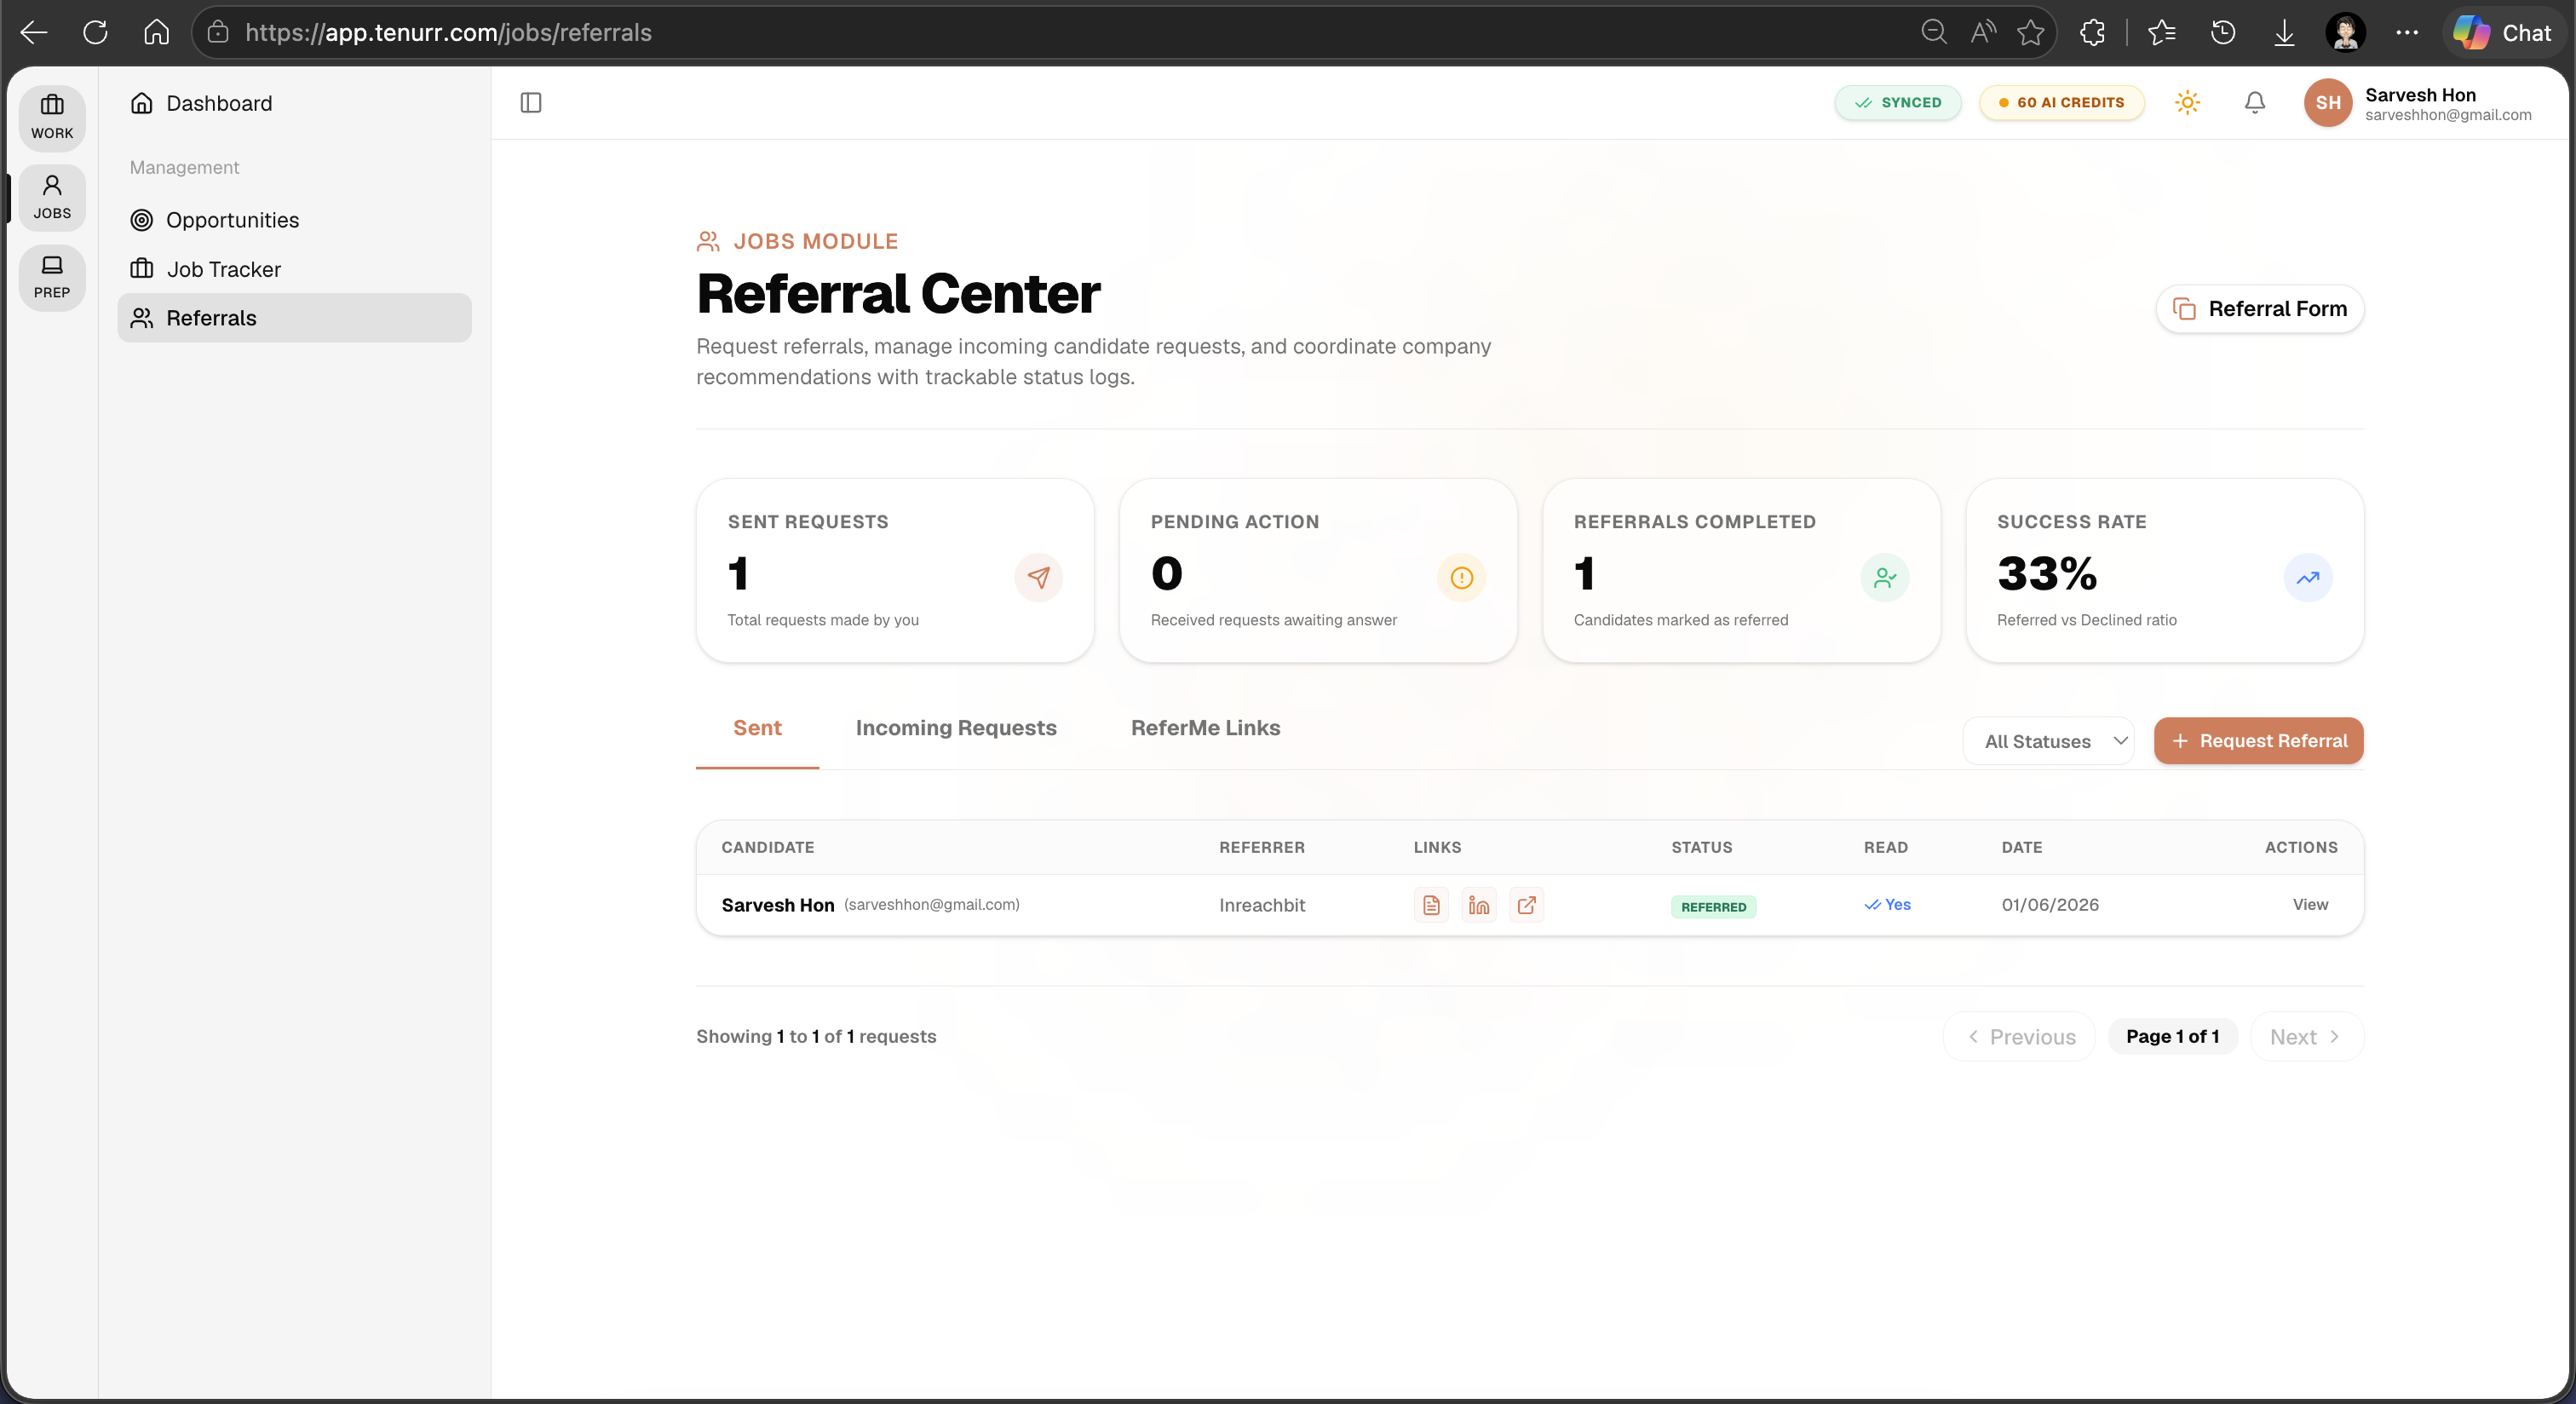Open browser extensions puzzle icon
This screenshot has height=1404, width=2576.
(x=2092, y=33)
